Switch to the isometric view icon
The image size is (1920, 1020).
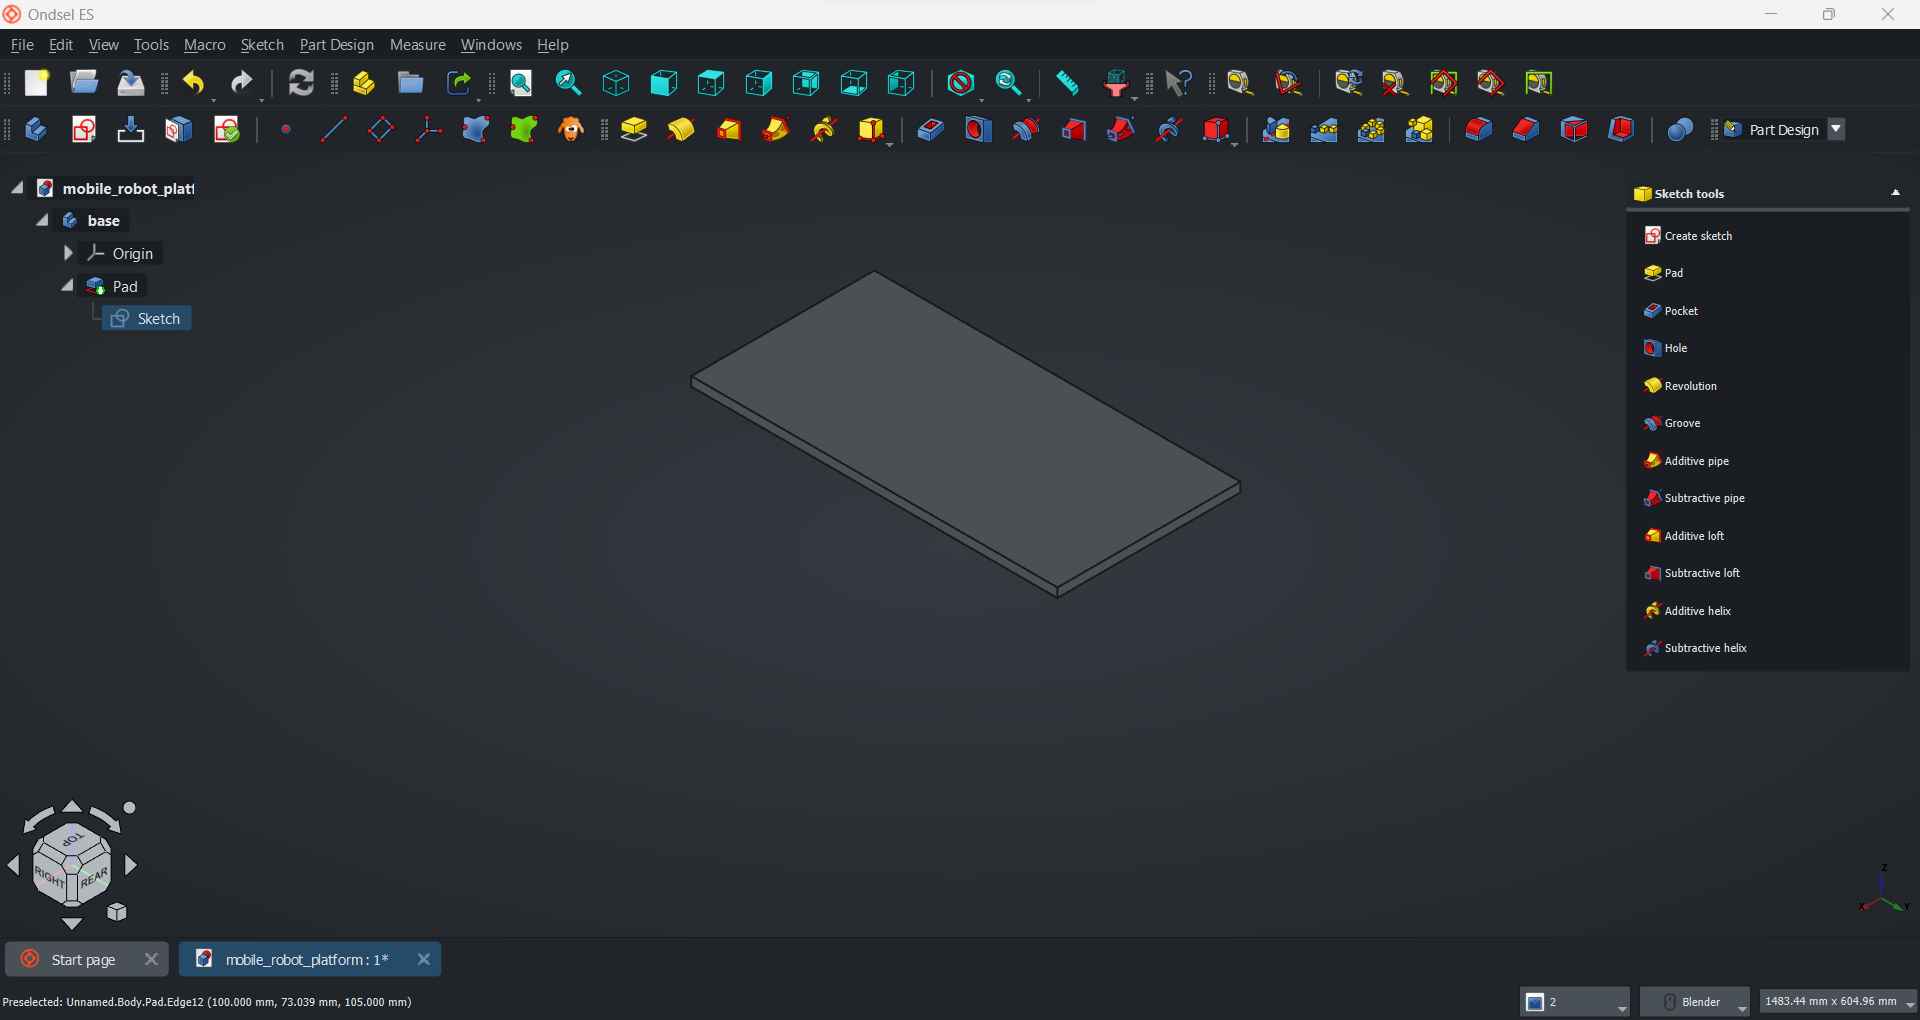(616, 83)
